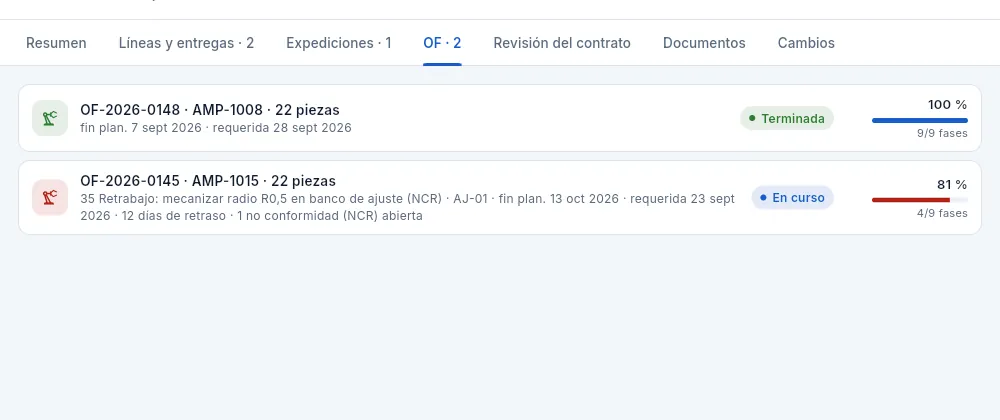This screenshot has height=420, width=1000.
Task: Open the Resumen tab
Action: tap(56, 43)
